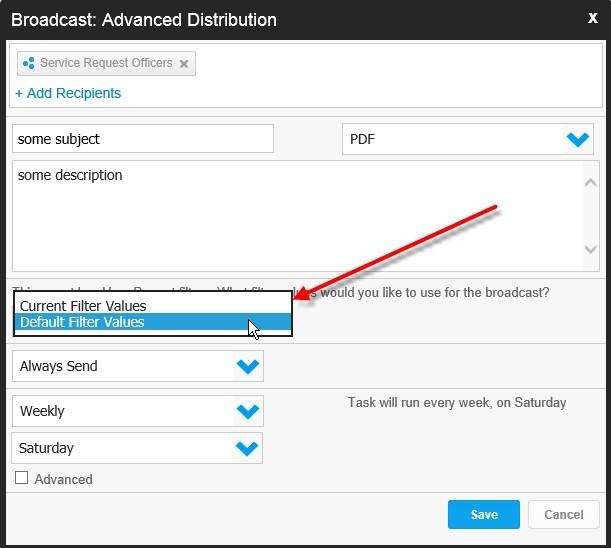Choose Default Filter Values option
611x548 pixels.
pos(82,322)
